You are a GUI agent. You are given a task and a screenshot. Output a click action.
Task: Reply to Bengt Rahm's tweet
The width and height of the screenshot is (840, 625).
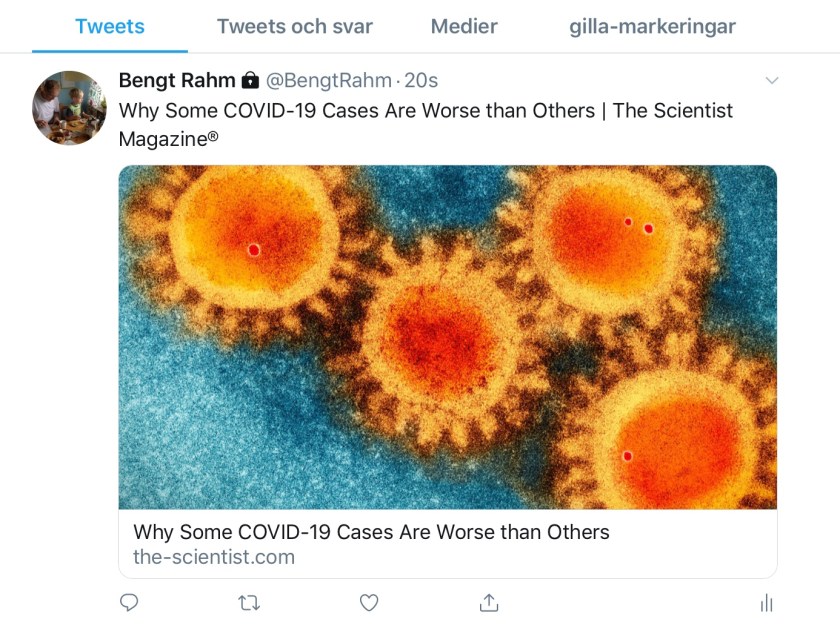click(x=128, y=602)
